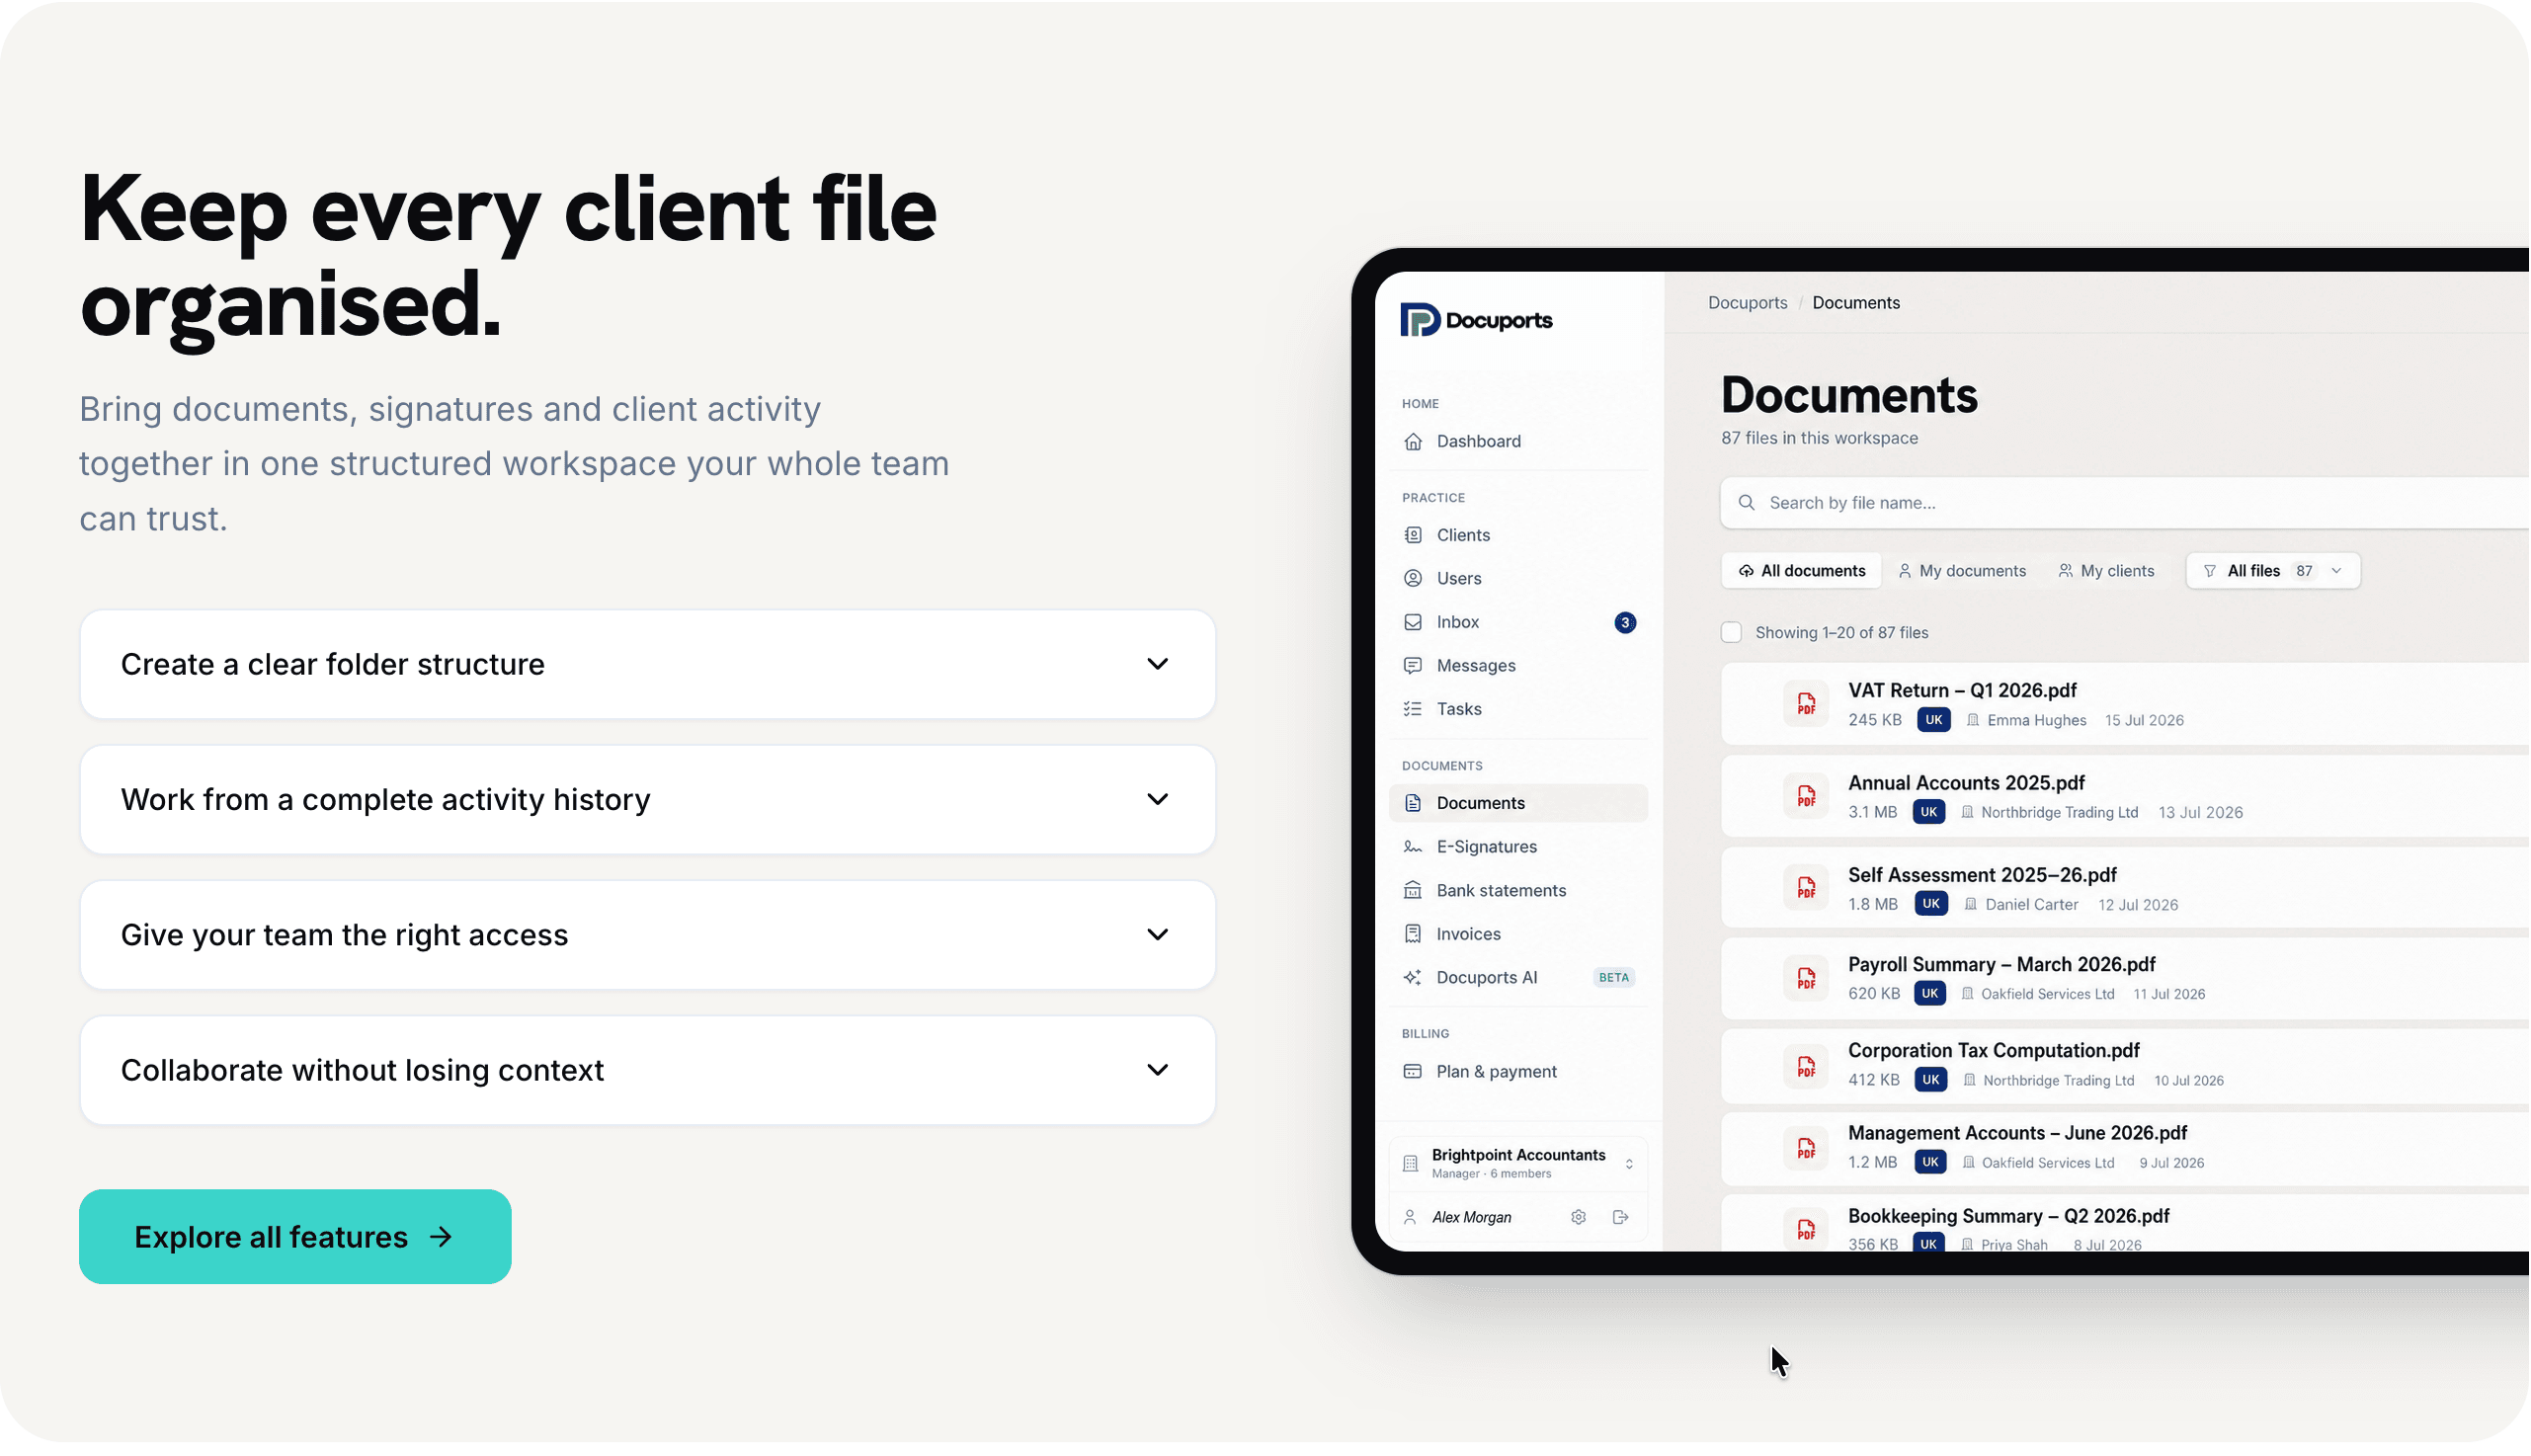Click the Search by file name field
This screenshot has width=2531, height=1456.
pyautogui.click(x=2125, y=503)
